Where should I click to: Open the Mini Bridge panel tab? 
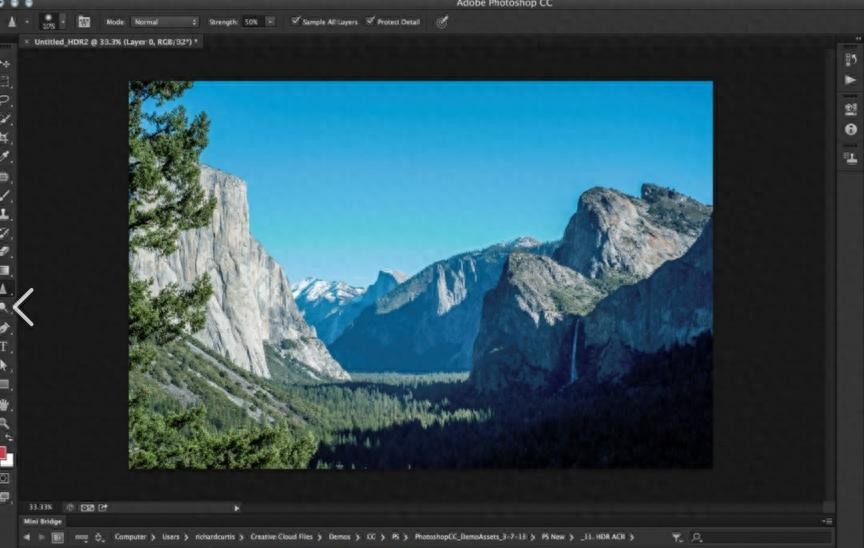(41, 521)
